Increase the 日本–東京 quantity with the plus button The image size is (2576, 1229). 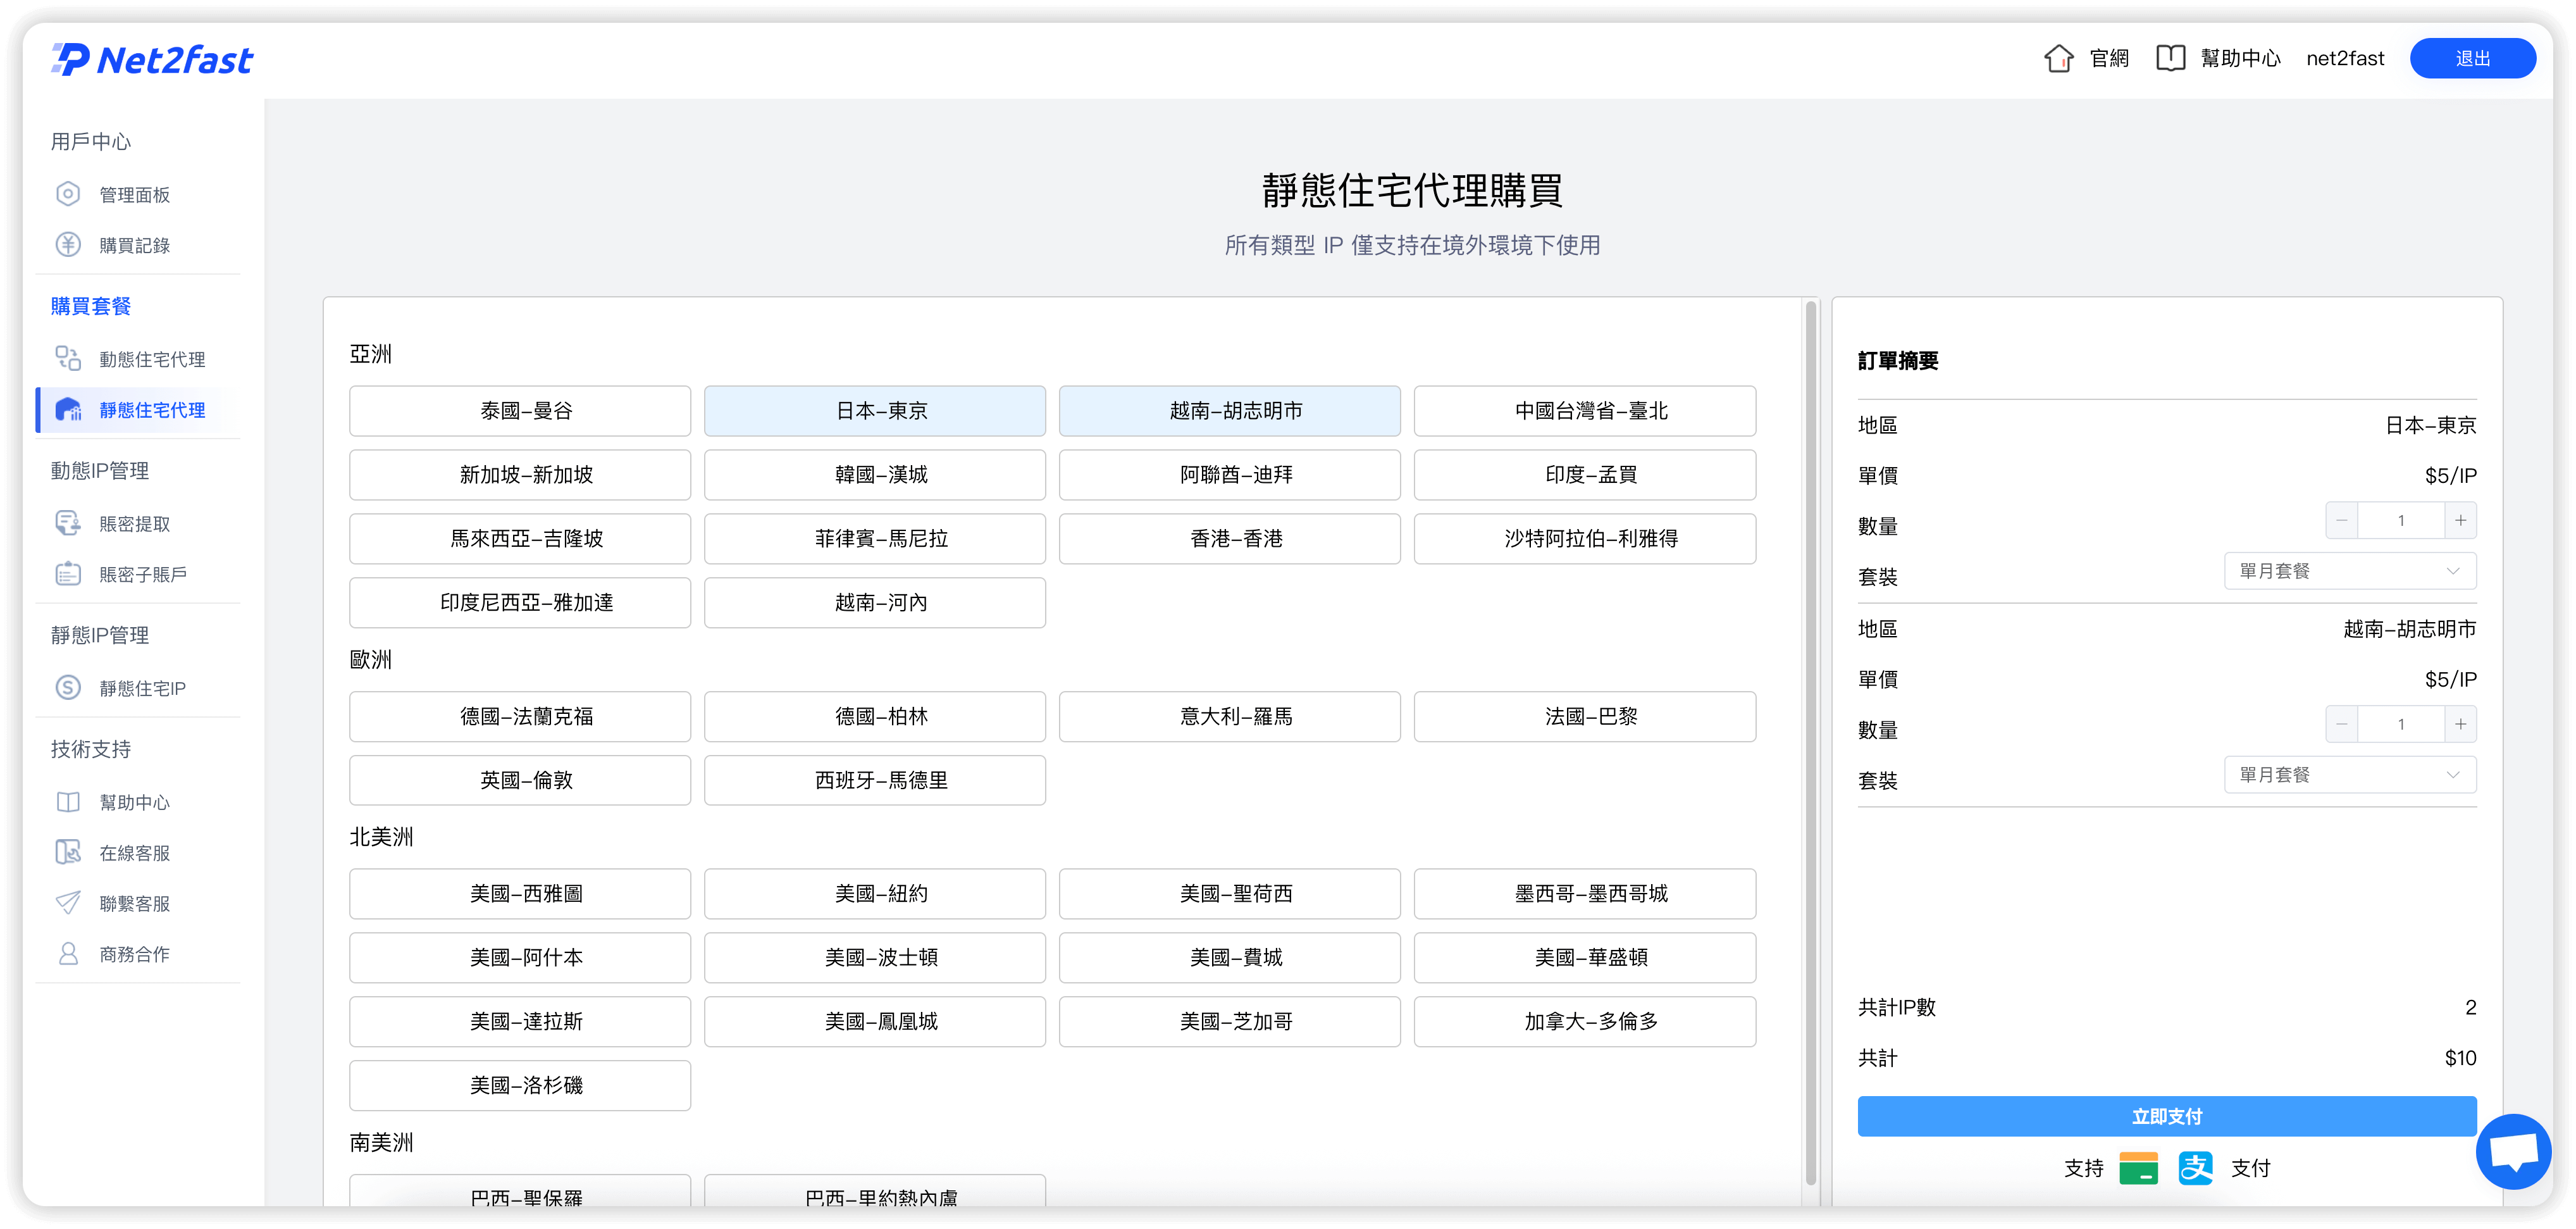(x=2460, y=520)
